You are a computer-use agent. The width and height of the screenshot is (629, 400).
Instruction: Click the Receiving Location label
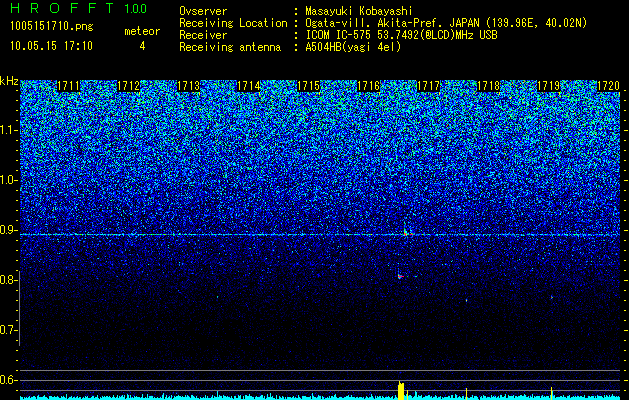[233, 23]
